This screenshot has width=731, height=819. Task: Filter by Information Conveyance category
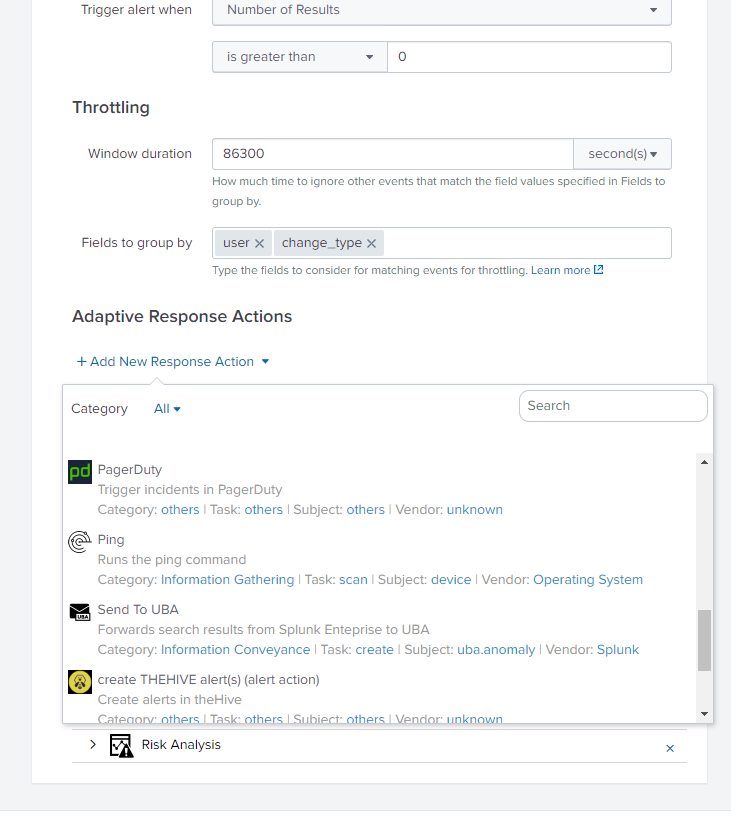pyautogui.click(x=235, y=650)
